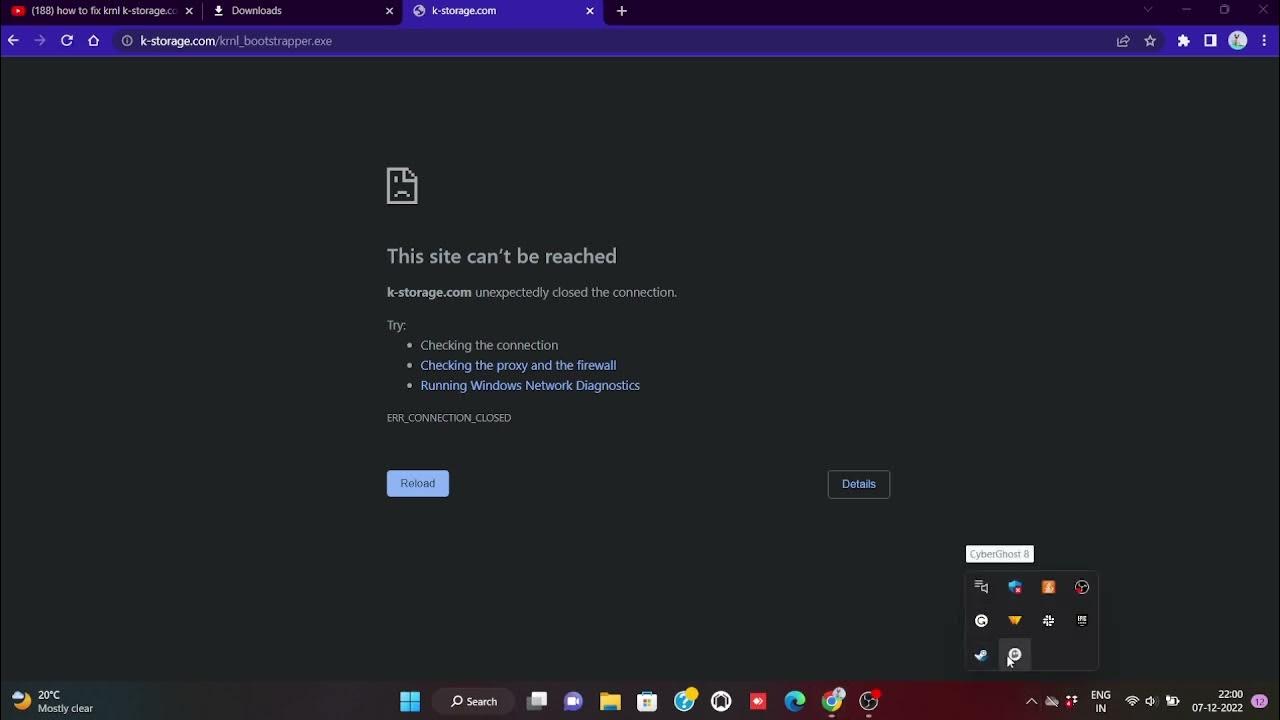Open battery status tray icon
This screenshot has width=1280, height=720.
pos(1172,701)
